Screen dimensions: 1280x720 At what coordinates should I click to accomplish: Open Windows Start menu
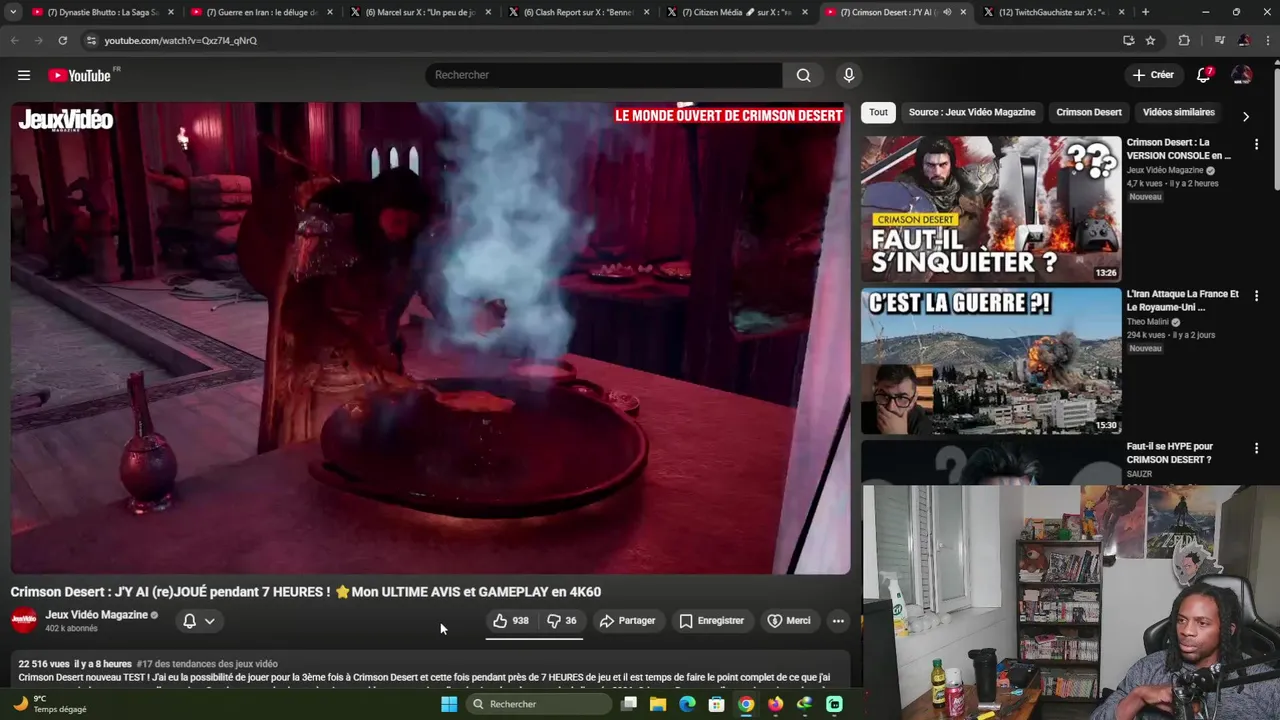click(x=449, y=704)
